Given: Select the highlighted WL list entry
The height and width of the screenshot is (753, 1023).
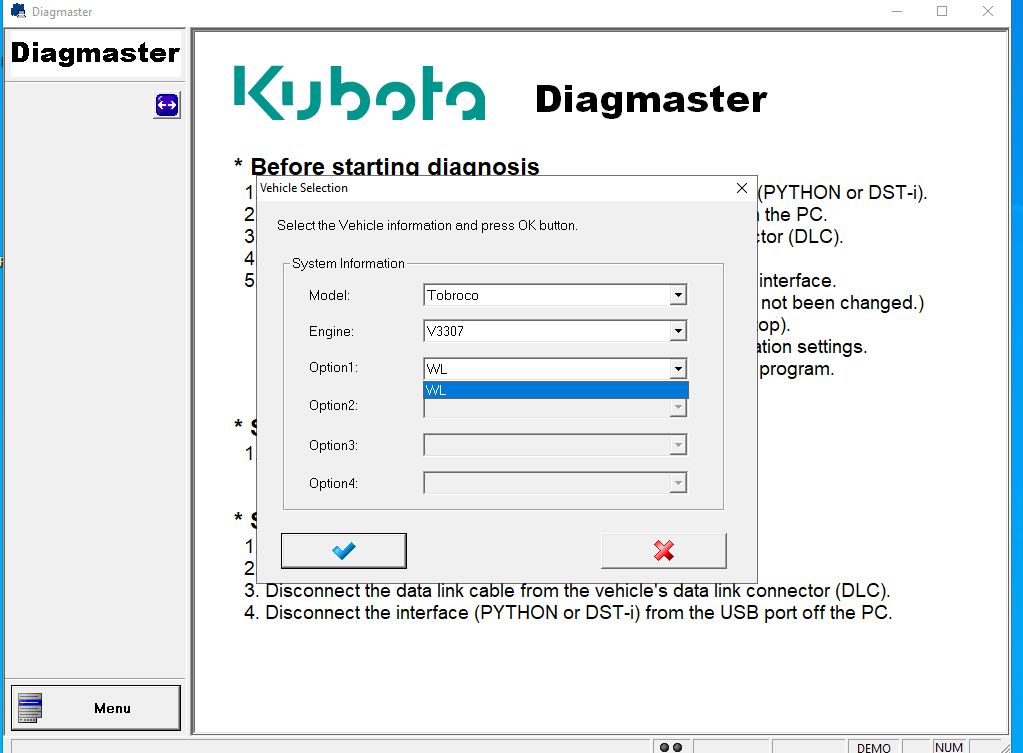Looking at the screenshot, I should 556,390.
